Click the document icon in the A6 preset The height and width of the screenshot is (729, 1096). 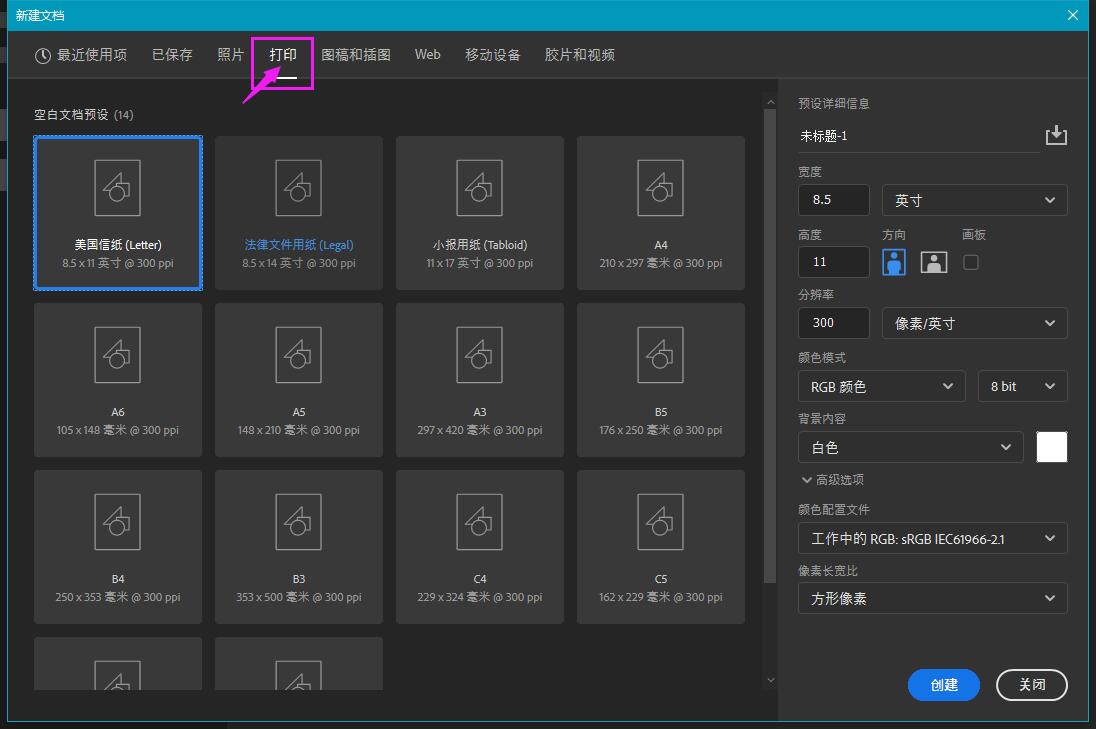117,355
